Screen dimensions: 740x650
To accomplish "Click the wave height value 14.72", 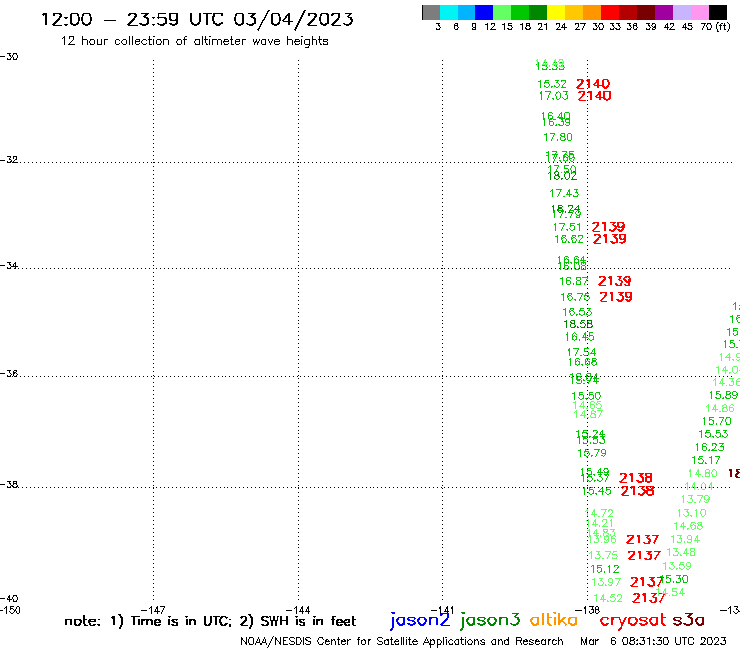I will tap(599, 513).
